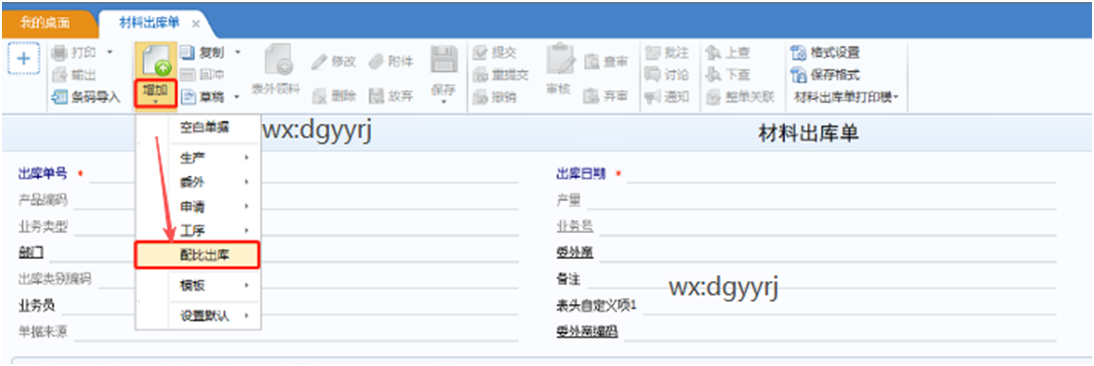This screenshot has height=366, width=1094.
Task: Click the 复制 copy icon
Action: click(187, 52)
